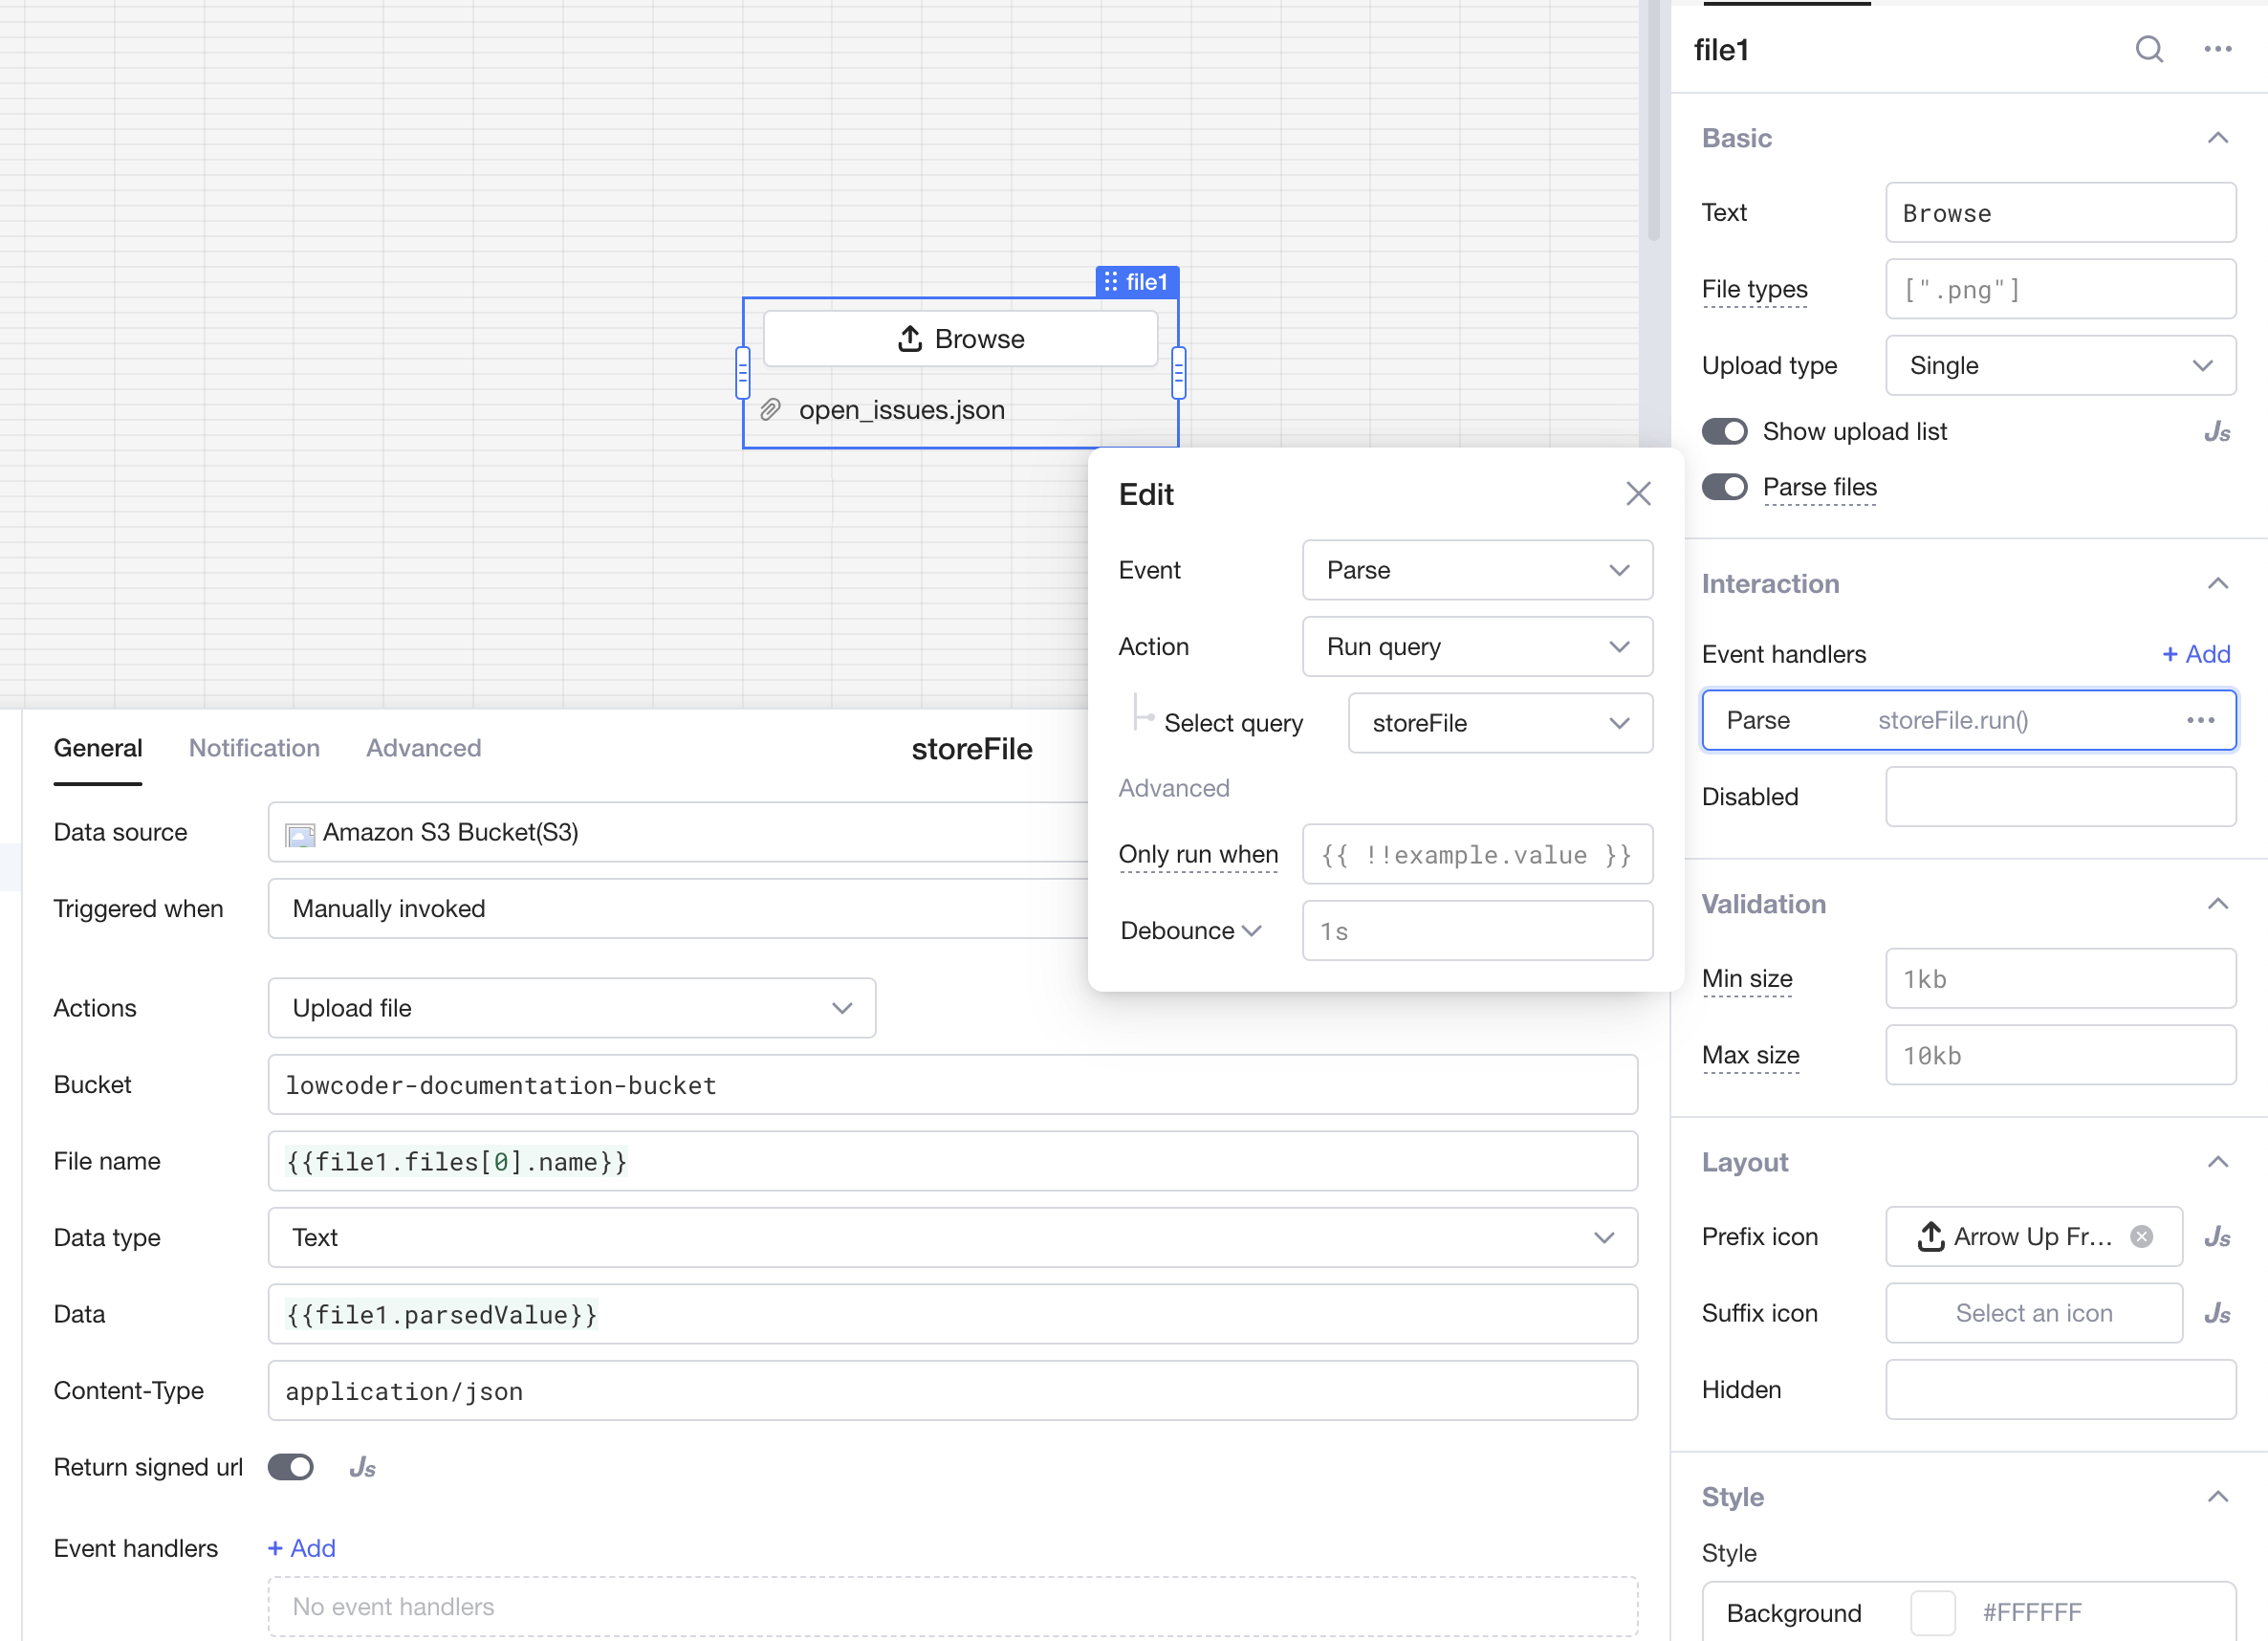The image size is (2268, 1641).
Task: Disable the Parse files toggle
Action: click(1724, 488)
